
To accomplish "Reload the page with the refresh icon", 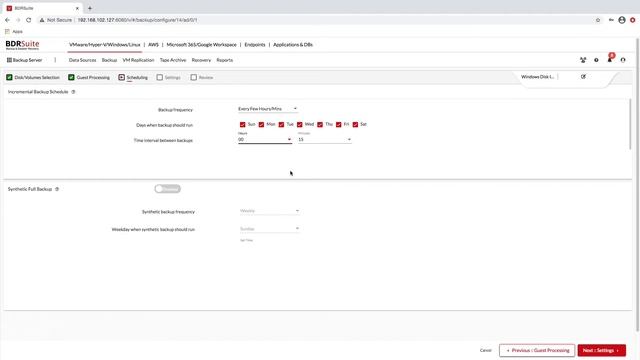I will 29,20.
